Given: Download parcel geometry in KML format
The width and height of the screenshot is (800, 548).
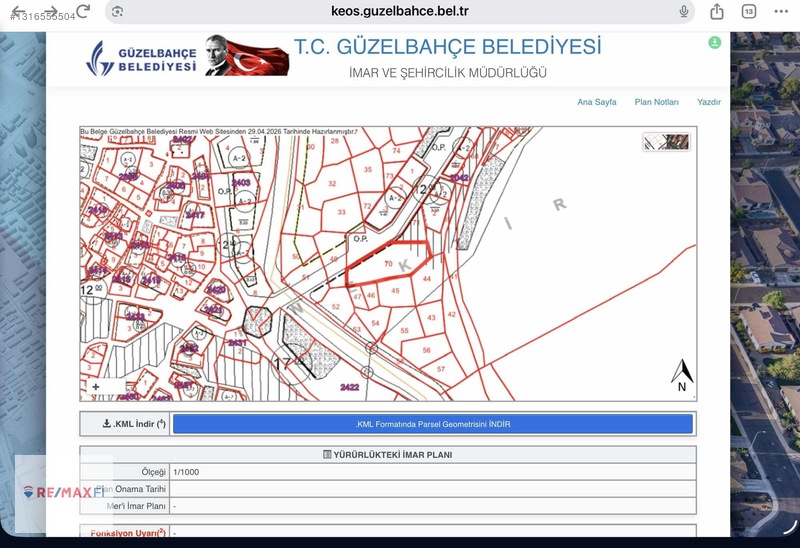Looking at the screenshot, I should [x=433, y=424].
